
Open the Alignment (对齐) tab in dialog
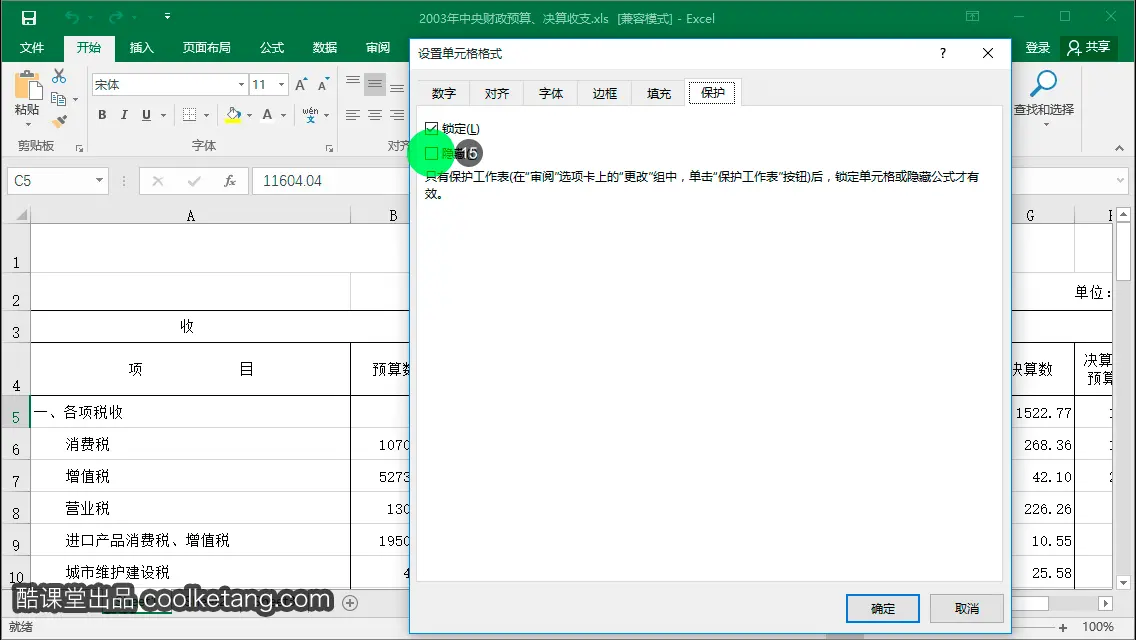pyautogui.click(x=497, y=93)
